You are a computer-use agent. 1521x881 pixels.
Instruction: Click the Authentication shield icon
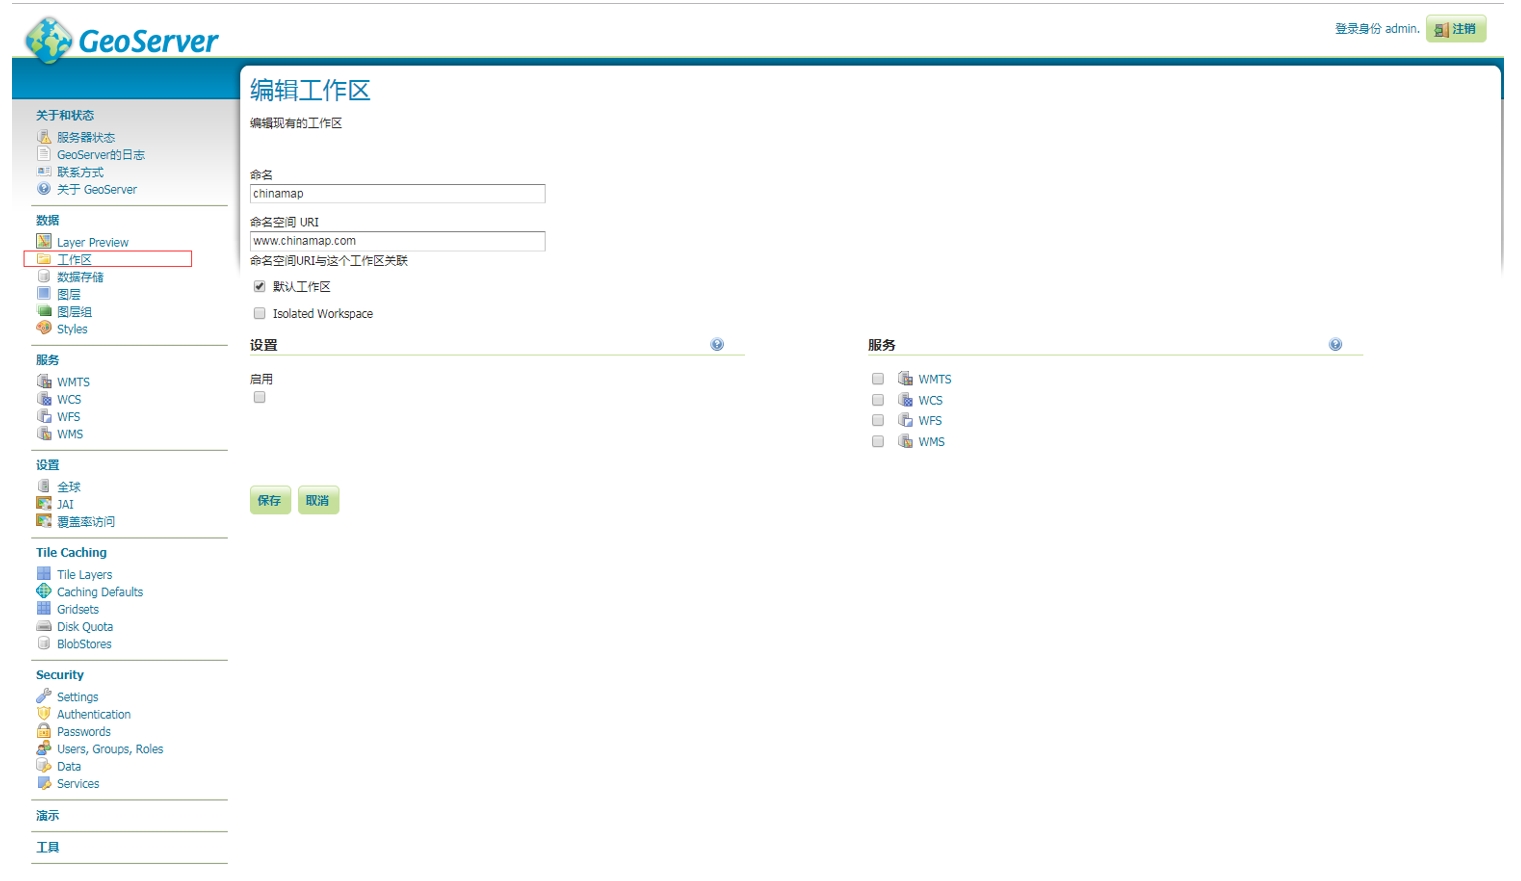[44, 714]
